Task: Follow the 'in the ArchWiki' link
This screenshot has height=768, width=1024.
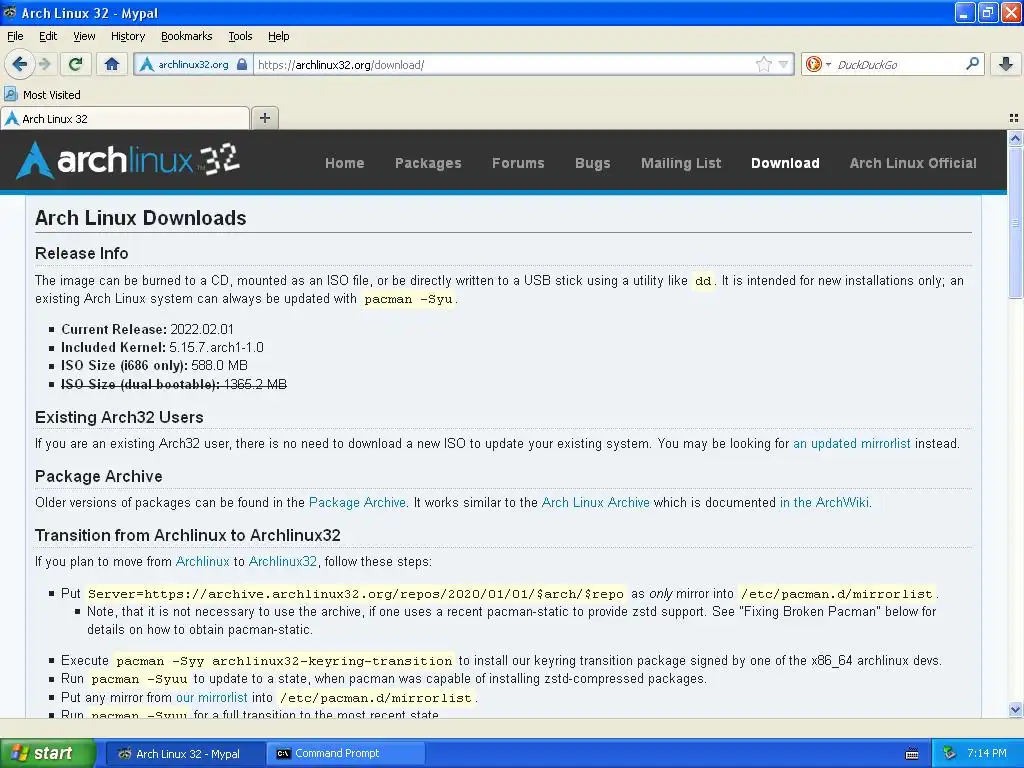Action: 824,502
